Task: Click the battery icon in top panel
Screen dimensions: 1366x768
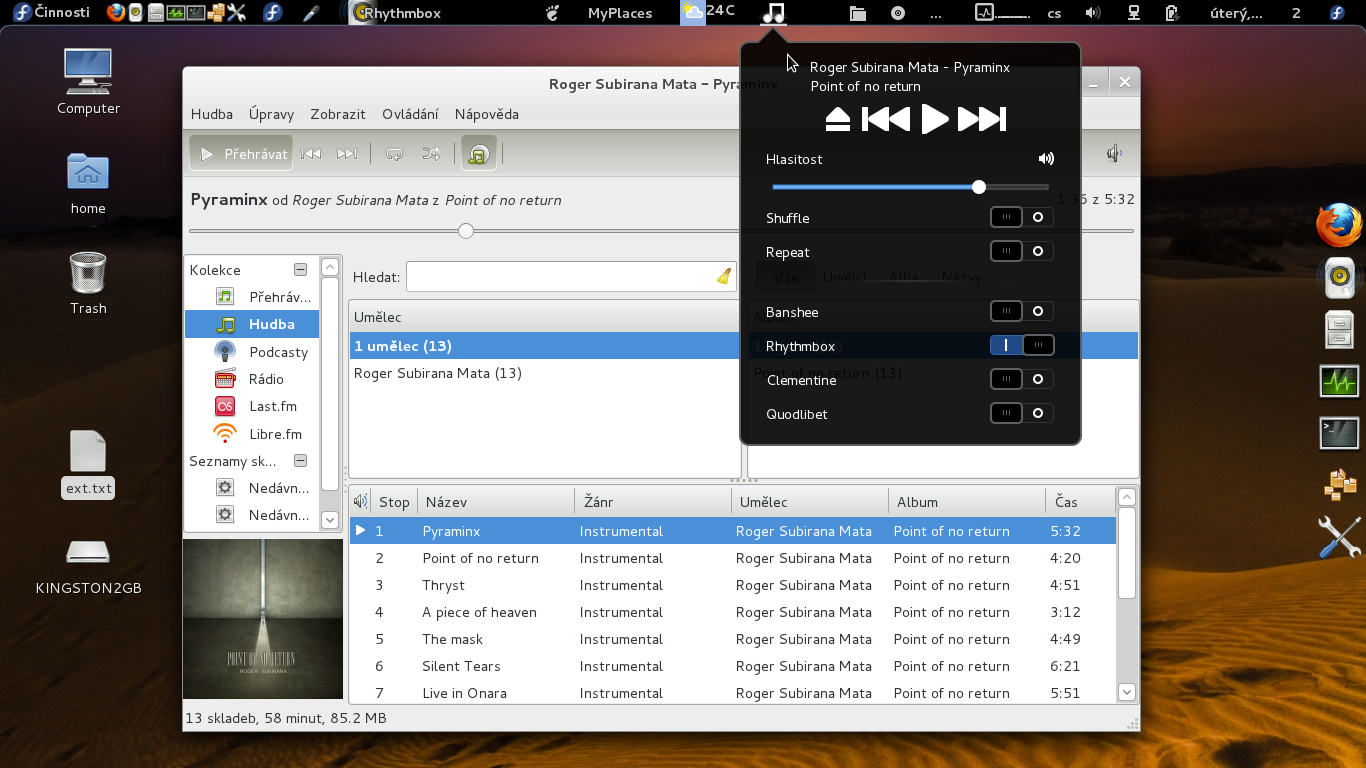Action: point(1172,13)
